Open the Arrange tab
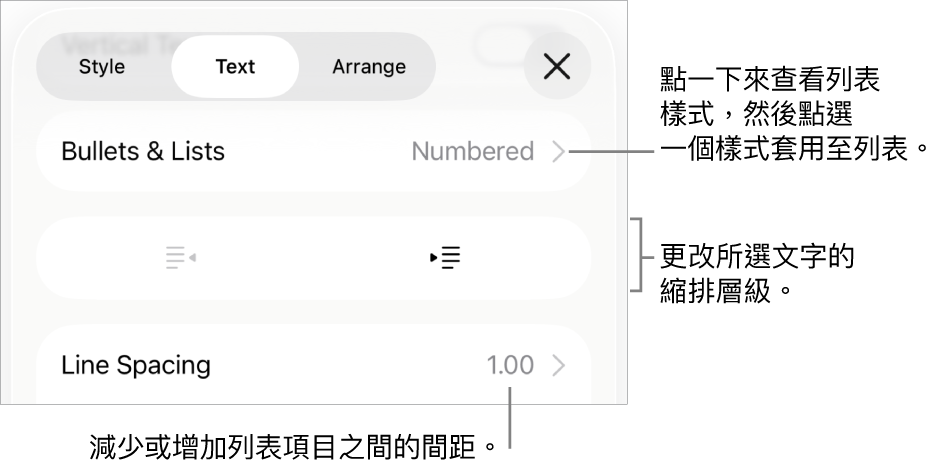 point(369,67)
